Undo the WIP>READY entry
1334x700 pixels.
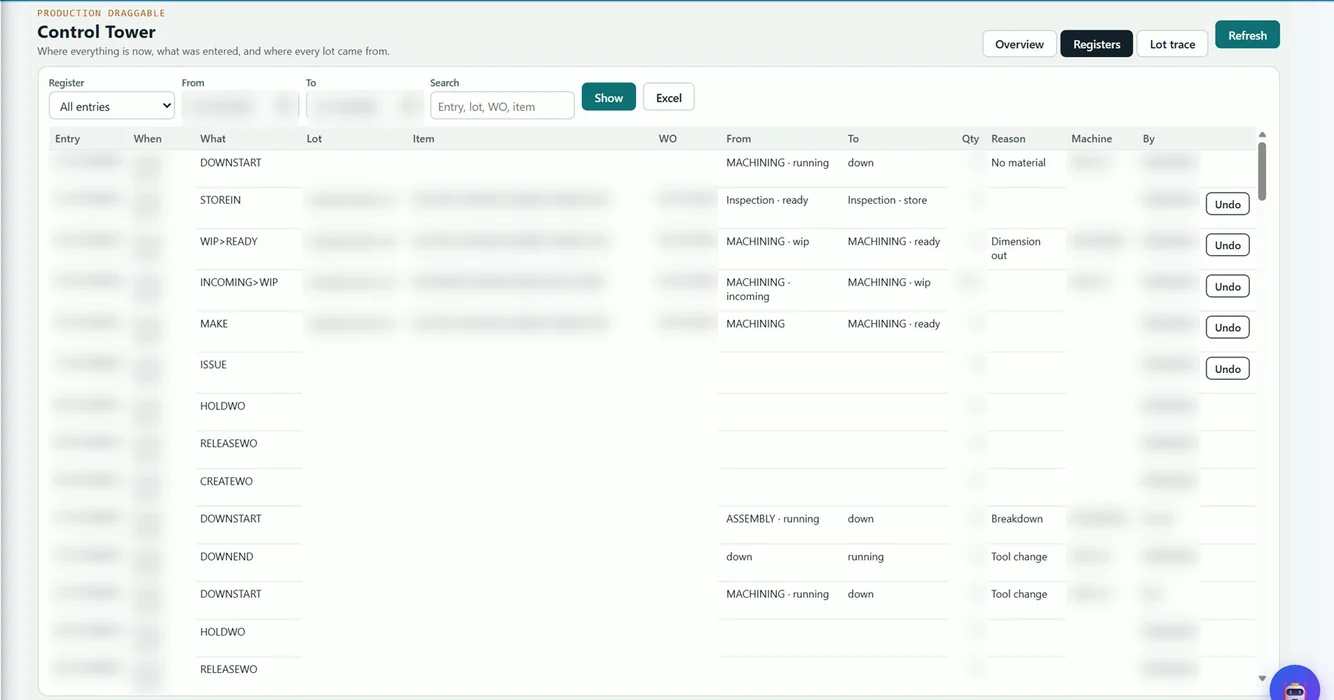(x=1227, y=245)
